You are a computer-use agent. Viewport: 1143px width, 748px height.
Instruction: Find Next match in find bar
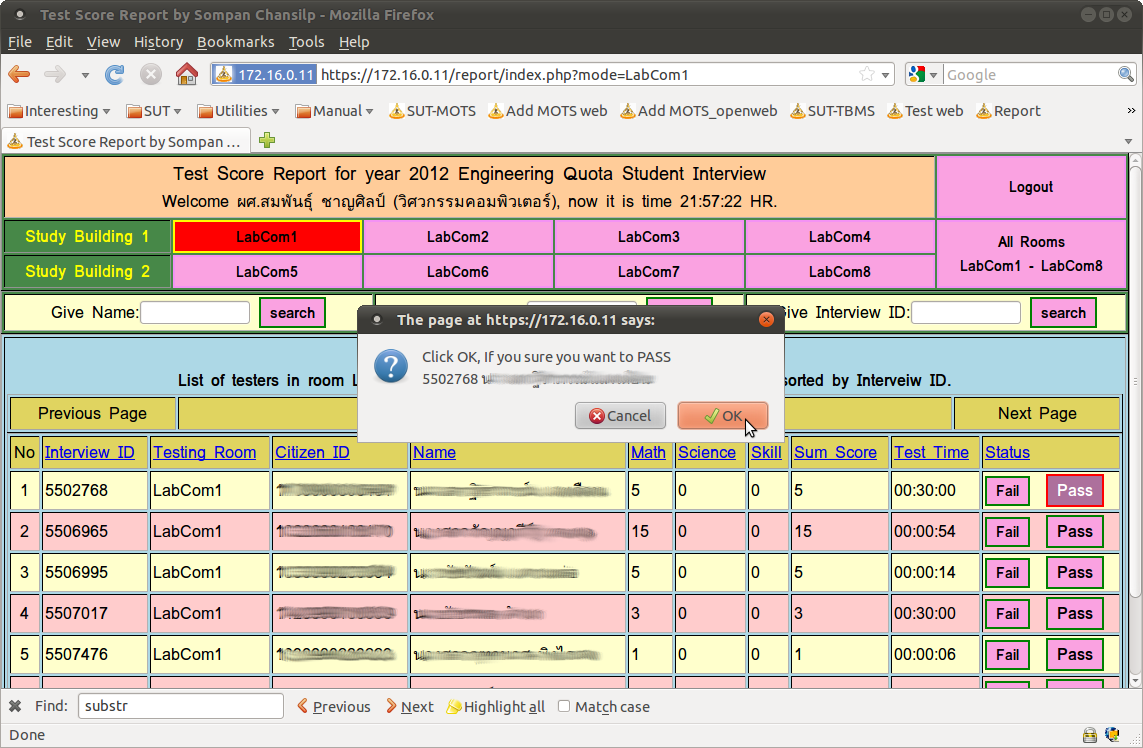coord(410,706)
